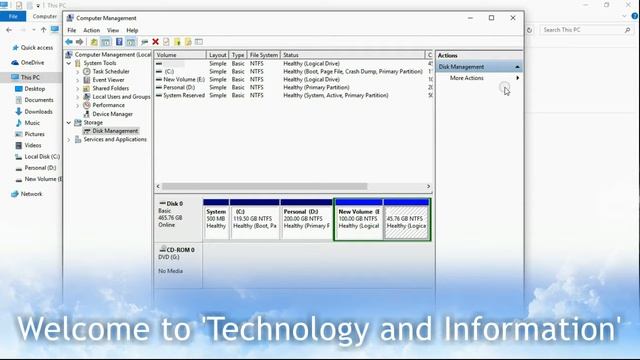Select the hatched 45.76 GB NTFS partition
The image size is (640, 360).
click(407, 219)
